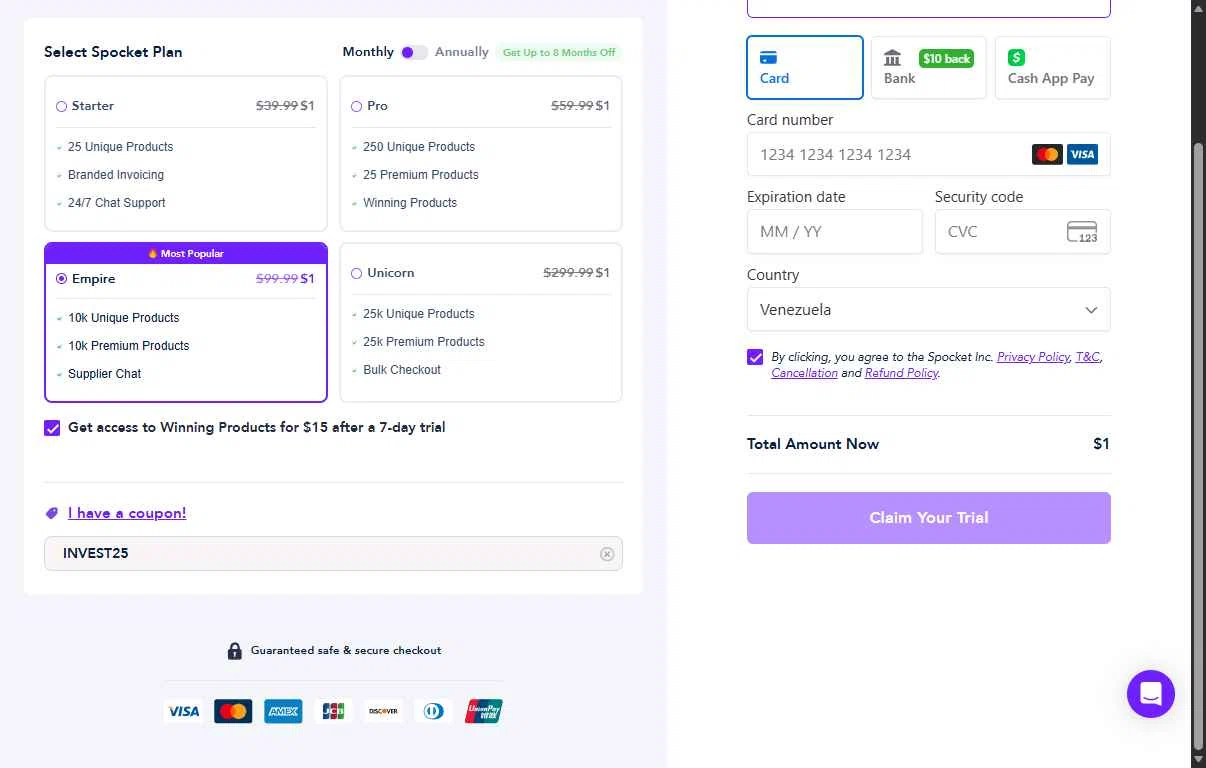Focus the CVC security code field
Screen dimensions: 1206x768
tap(1022, 232)
